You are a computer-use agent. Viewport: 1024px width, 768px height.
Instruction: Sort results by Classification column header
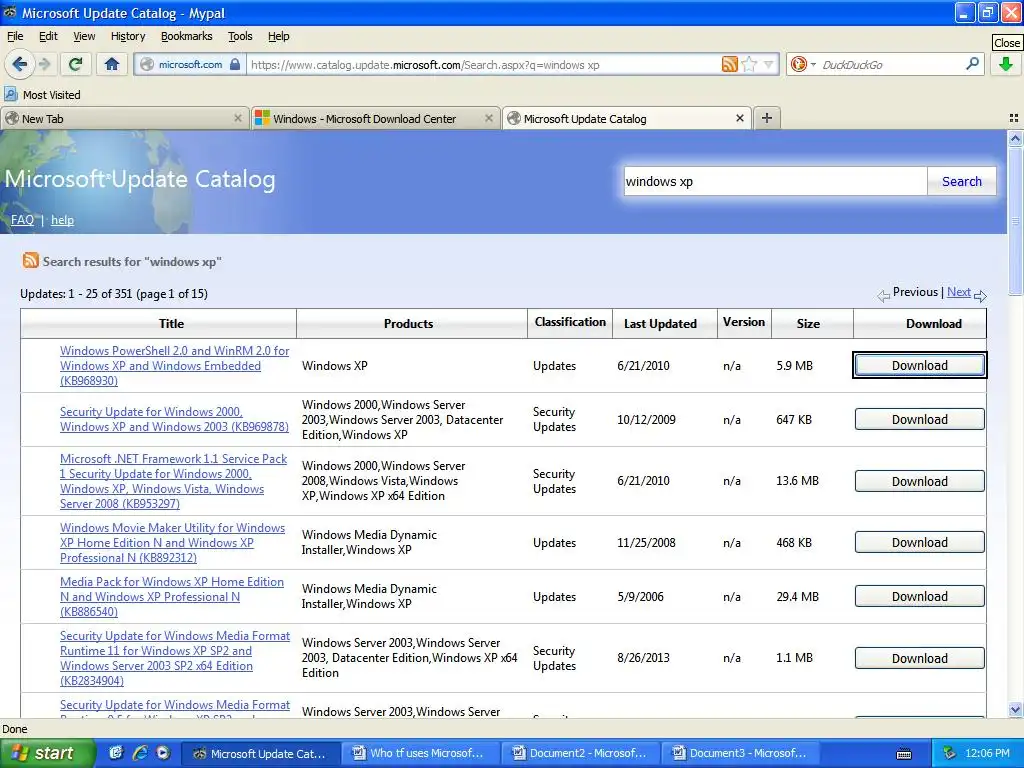pos(570,322)
